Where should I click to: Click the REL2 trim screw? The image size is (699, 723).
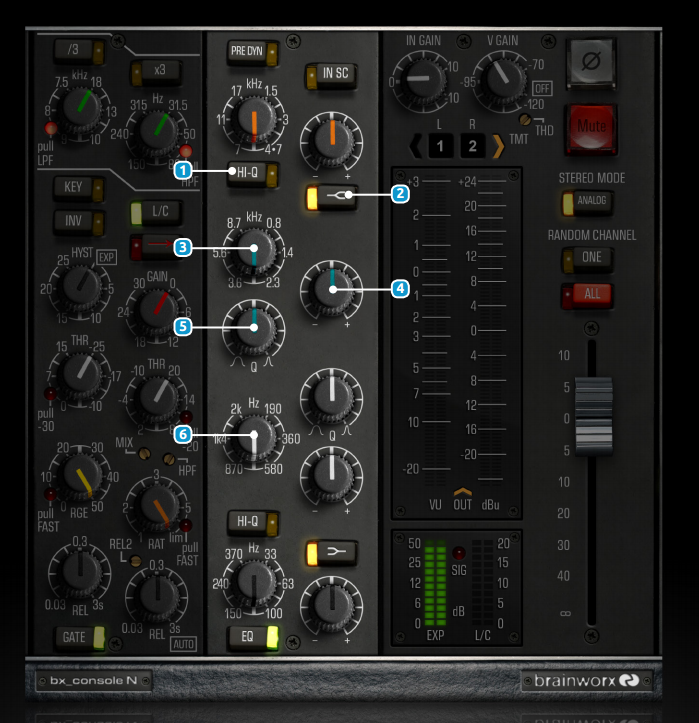coord(136,561)
